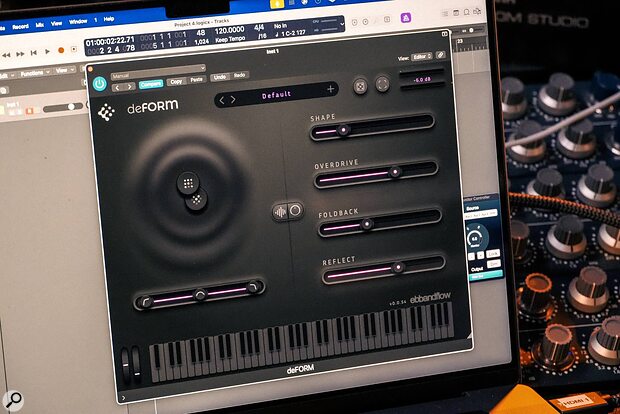The height and width of the screenshot is (414, 620).
Task: Click the purple icon in Logic's toolbar
Action: click(405, 18)
